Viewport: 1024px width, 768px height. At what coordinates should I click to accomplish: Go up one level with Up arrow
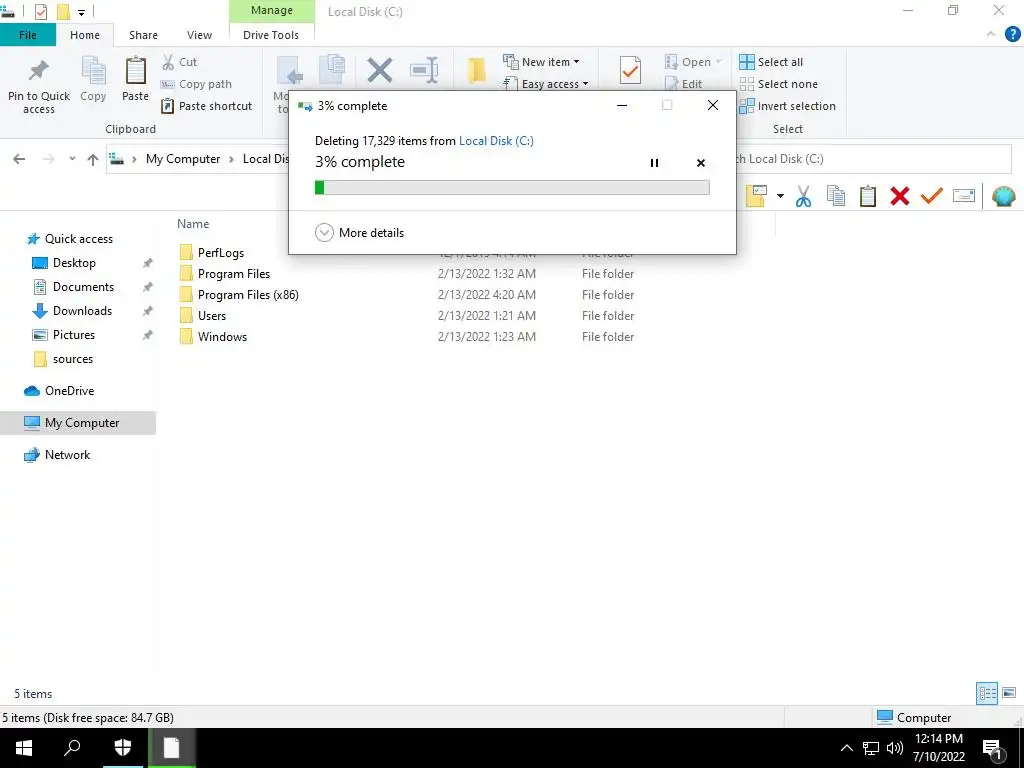(x=93, y=159)
